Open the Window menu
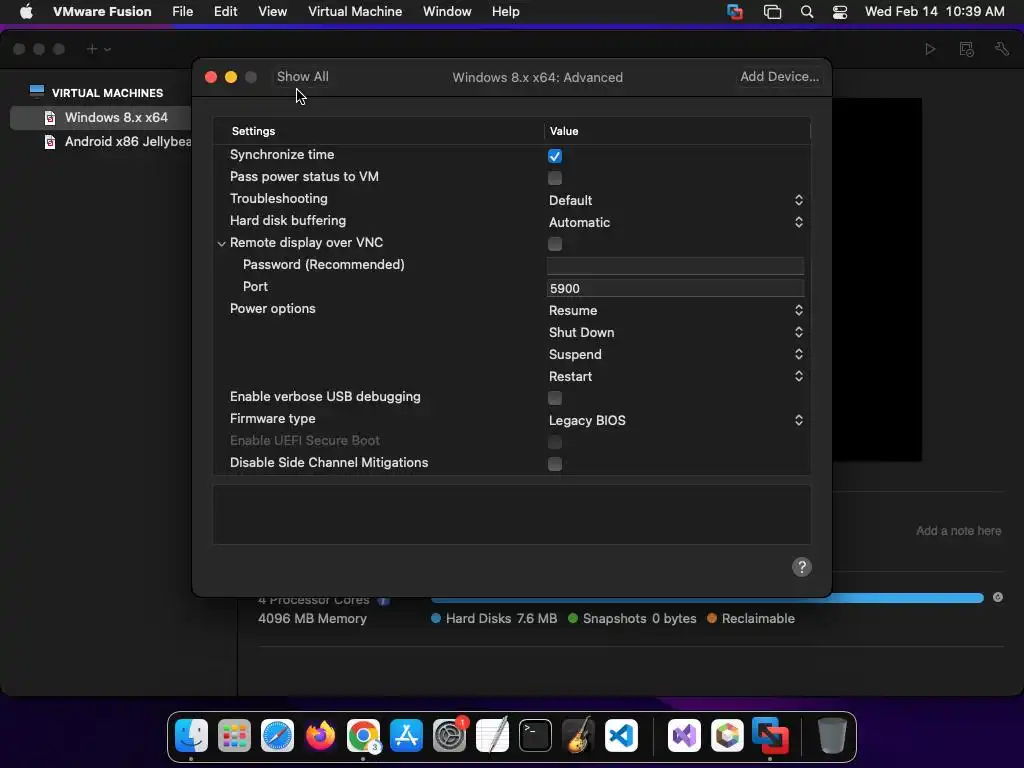The height and width of the screenshot is (768, 1024). point(447,12)
